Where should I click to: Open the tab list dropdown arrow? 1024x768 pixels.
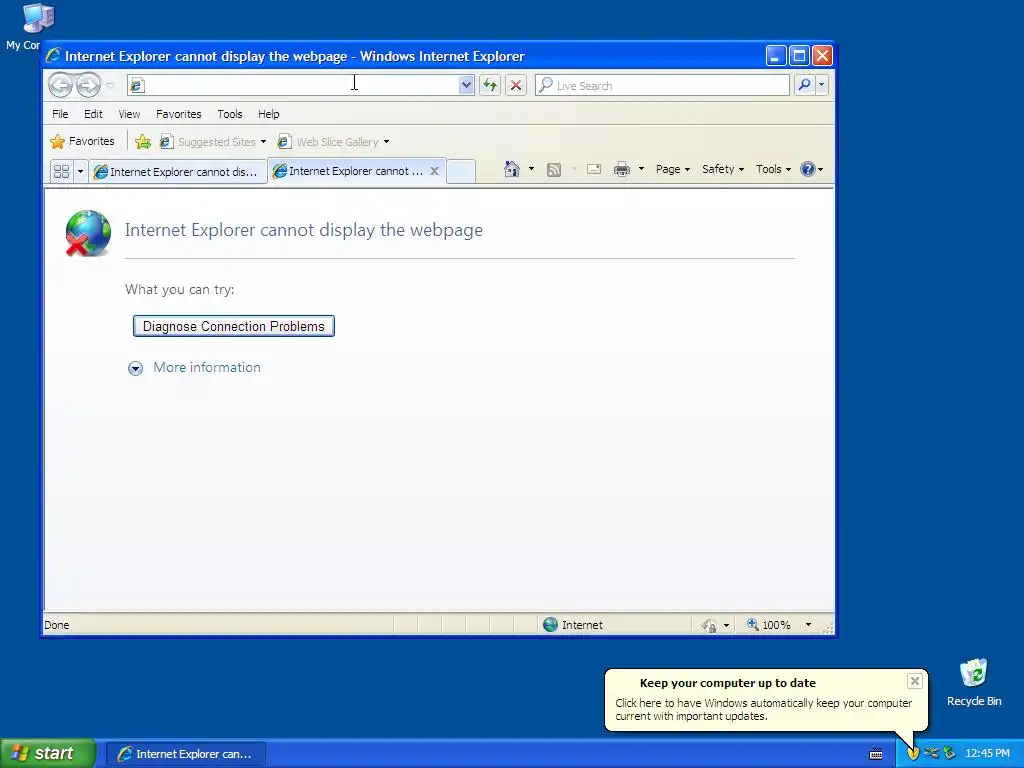[x=80, y=172]
